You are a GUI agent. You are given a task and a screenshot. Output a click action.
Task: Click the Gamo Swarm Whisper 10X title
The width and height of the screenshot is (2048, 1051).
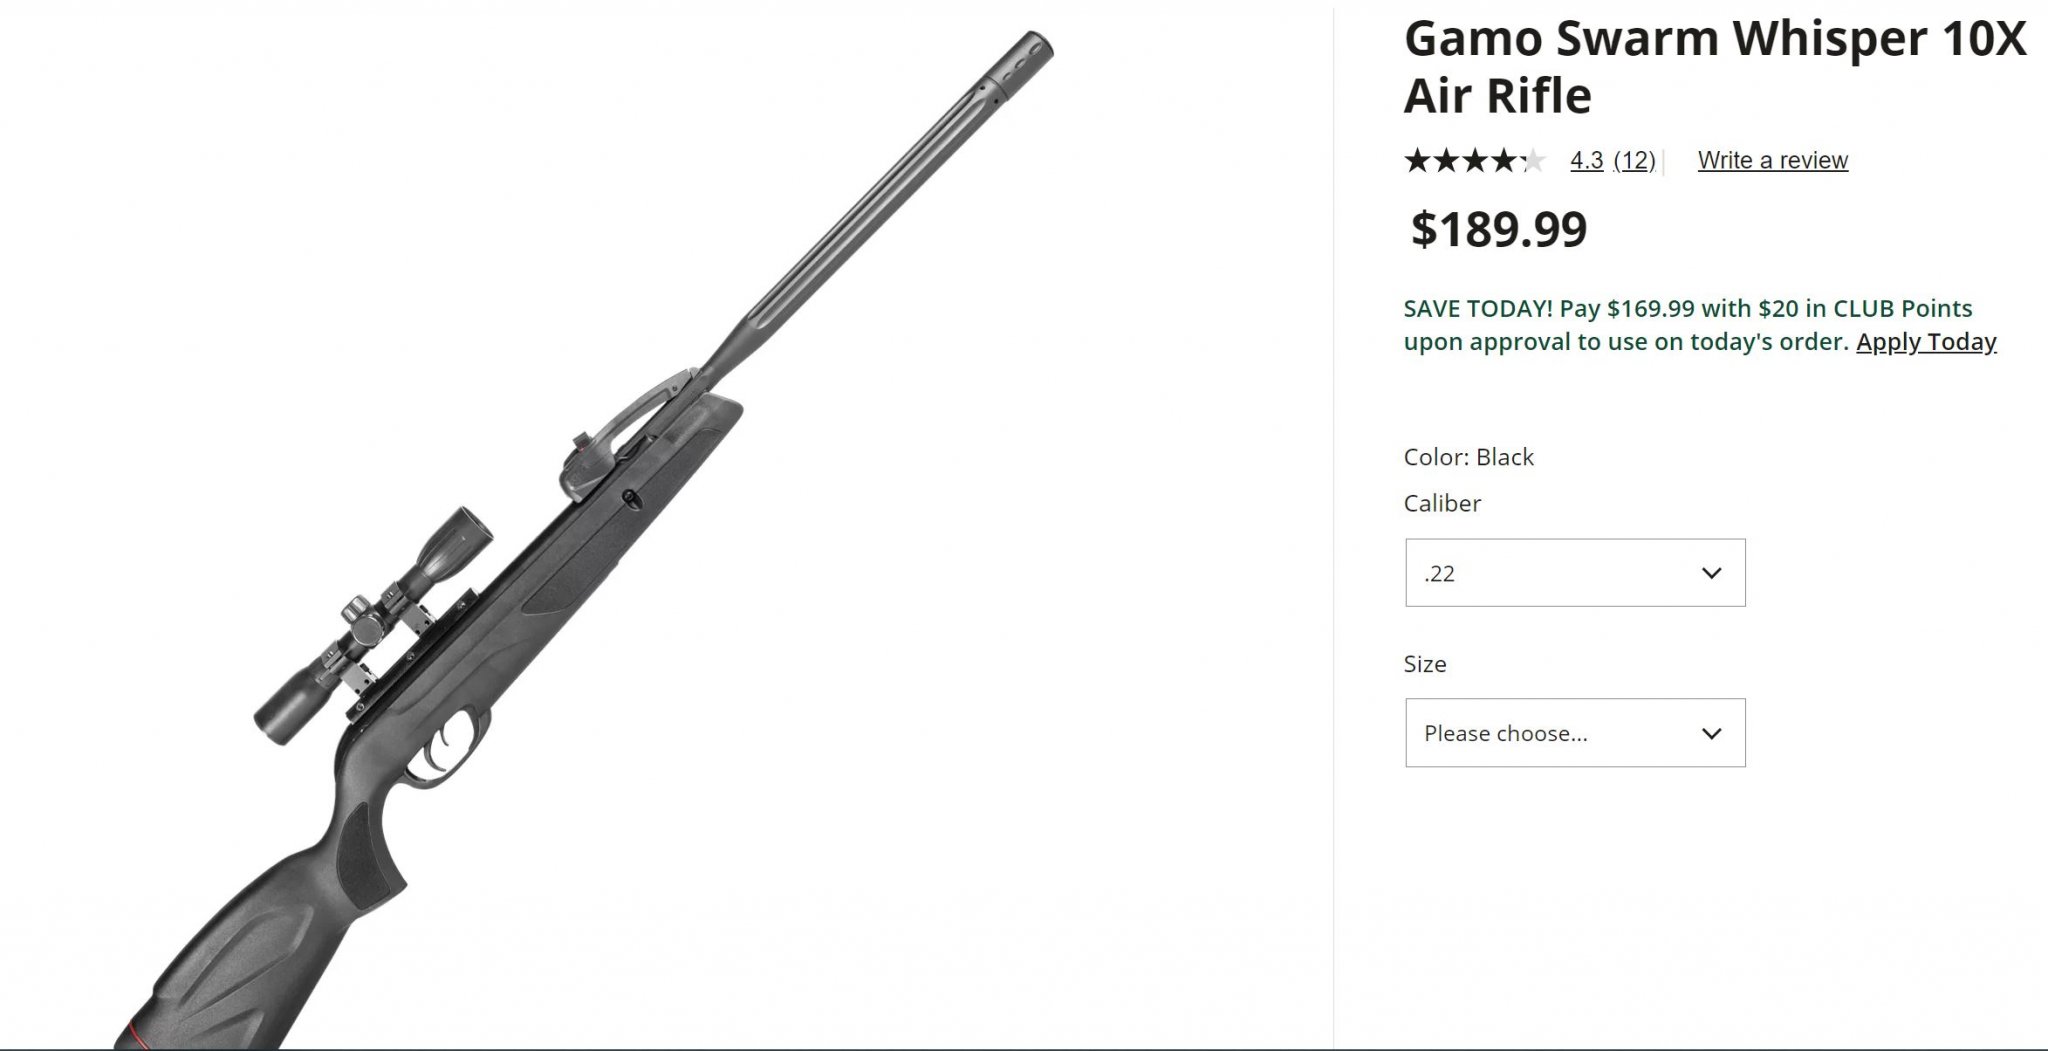click(1714, 67)
